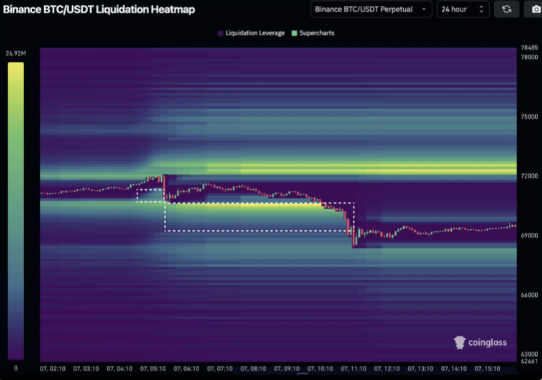Toggle the Liquidation Leverage legend item
Screen dimensions: 542x380
point(251,33)
